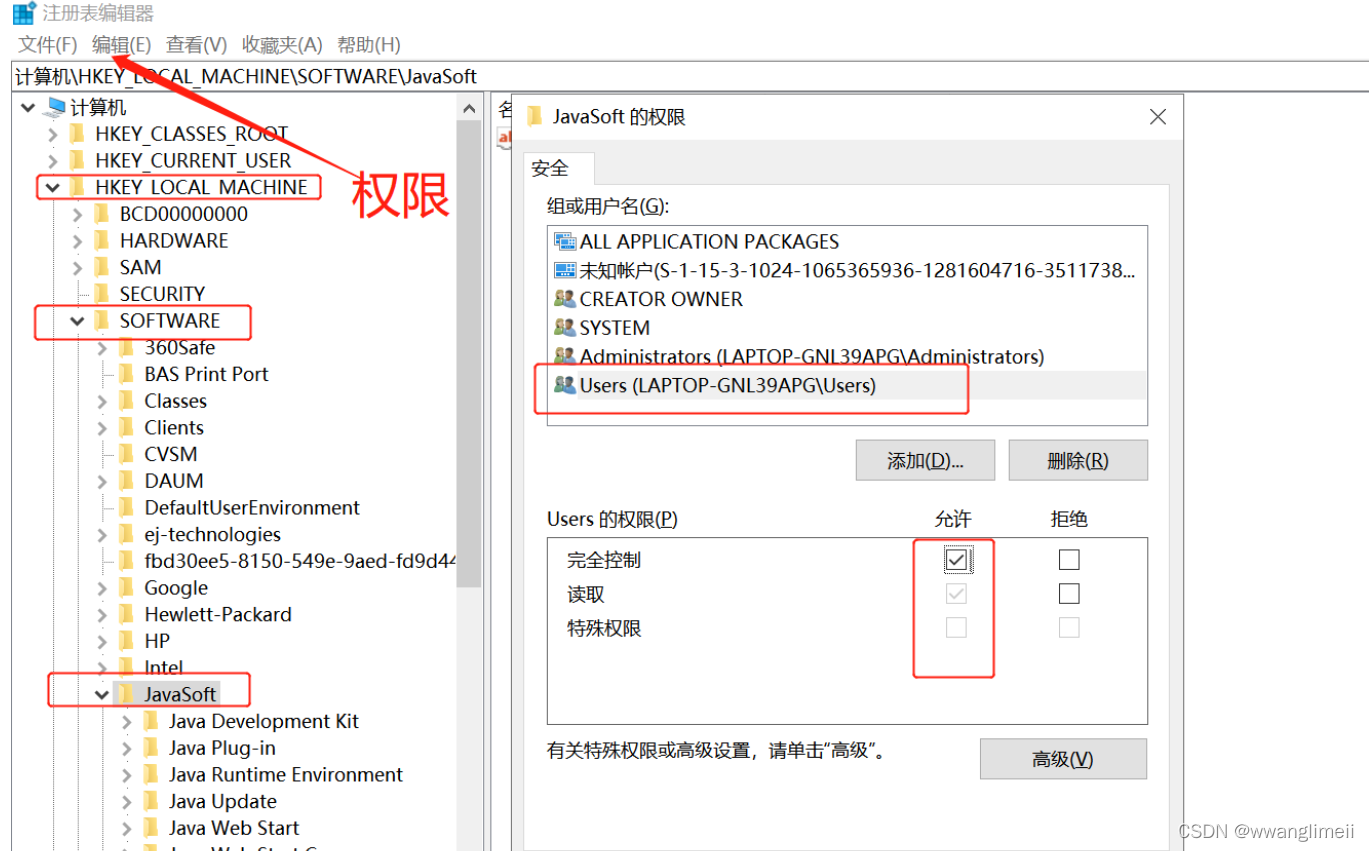The width and height of the screenshot is (1369, 851).
Task: Toggle Allow checkbox for 读取
Action: (956, 594)
